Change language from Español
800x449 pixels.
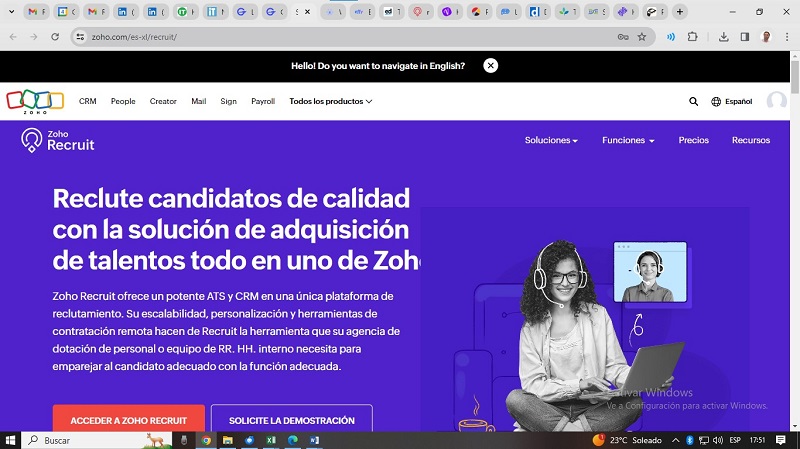[x=738, y=102]
